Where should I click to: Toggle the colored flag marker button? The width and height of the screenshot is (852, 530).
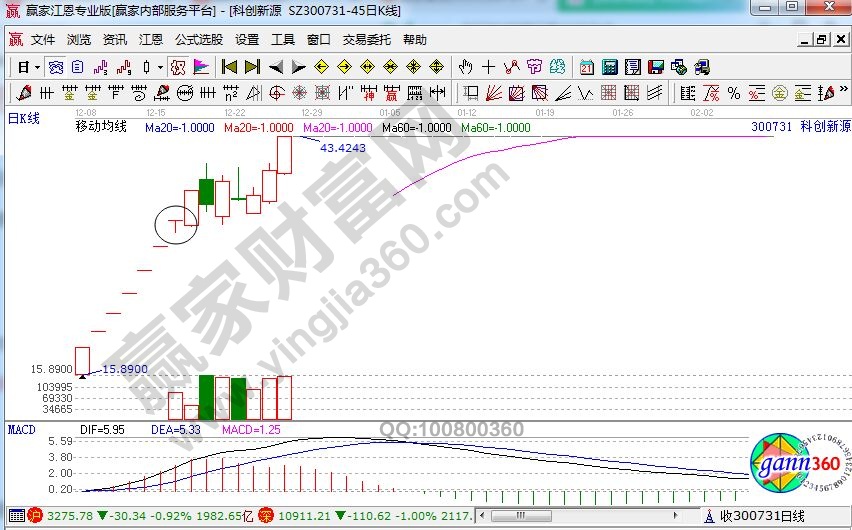pos(200,67)
